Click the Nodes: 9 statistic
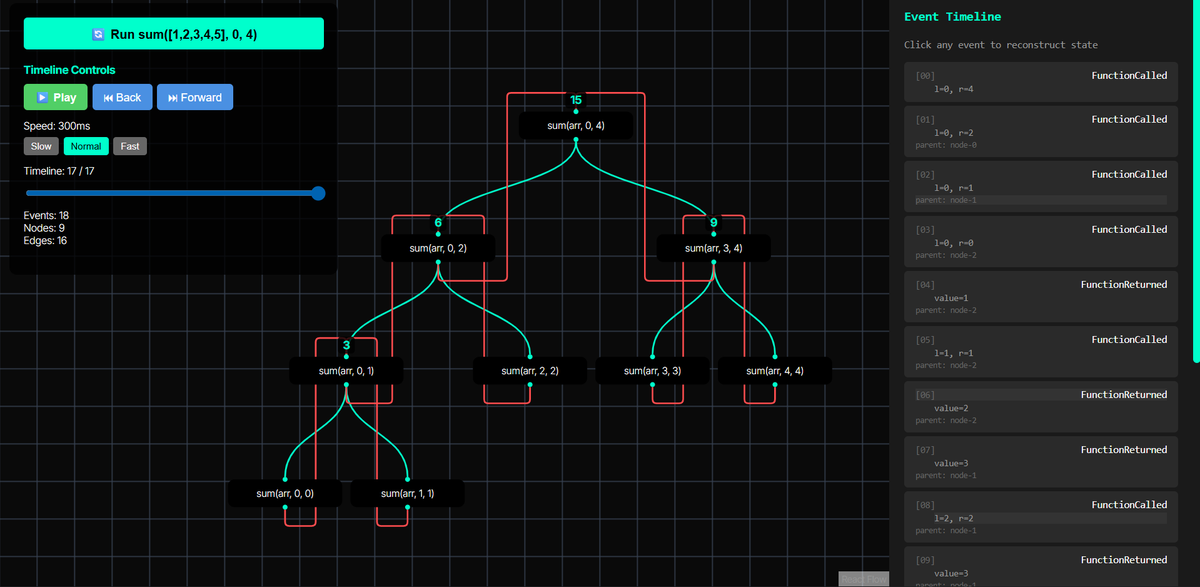The width and height of the screenshot is (1200, 587). (x=44, y=228)
